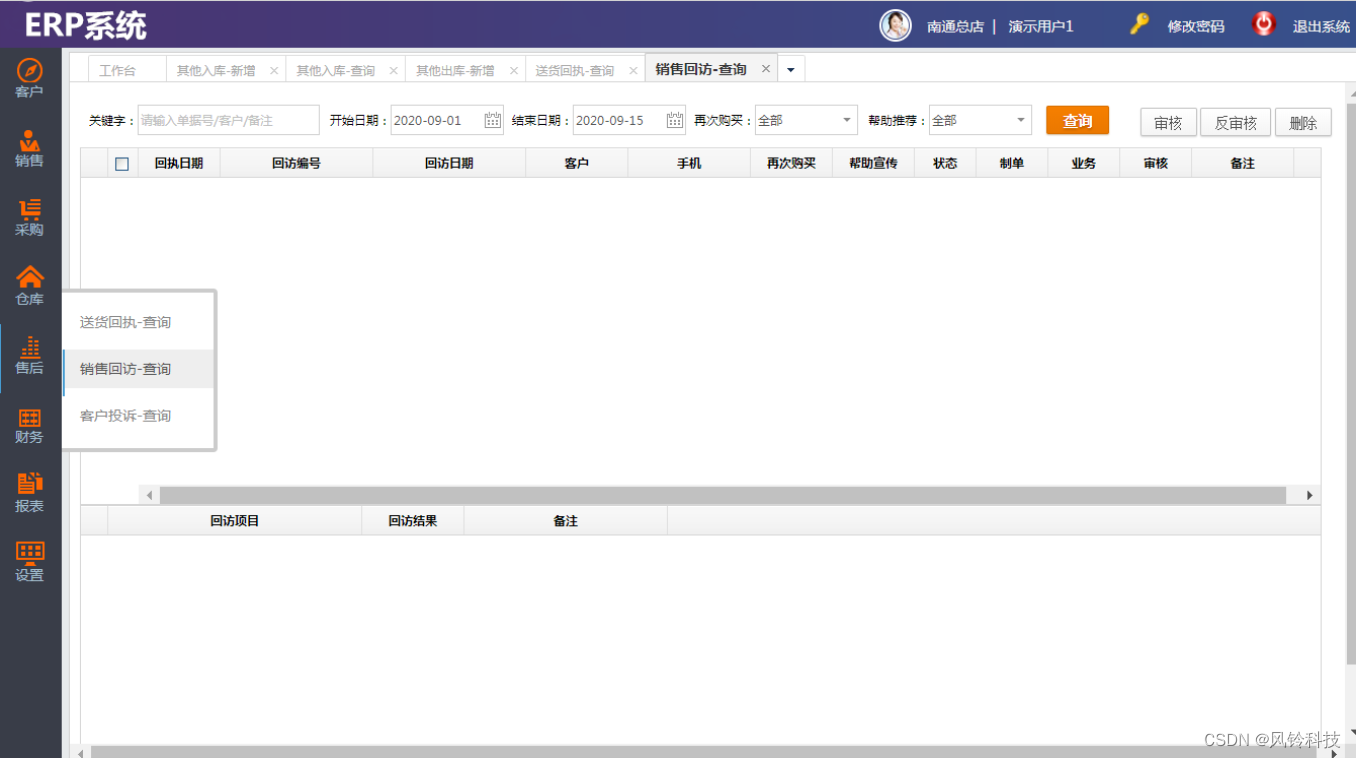
Task: Expand the 再次购买 dropdown
Action: 848,120
